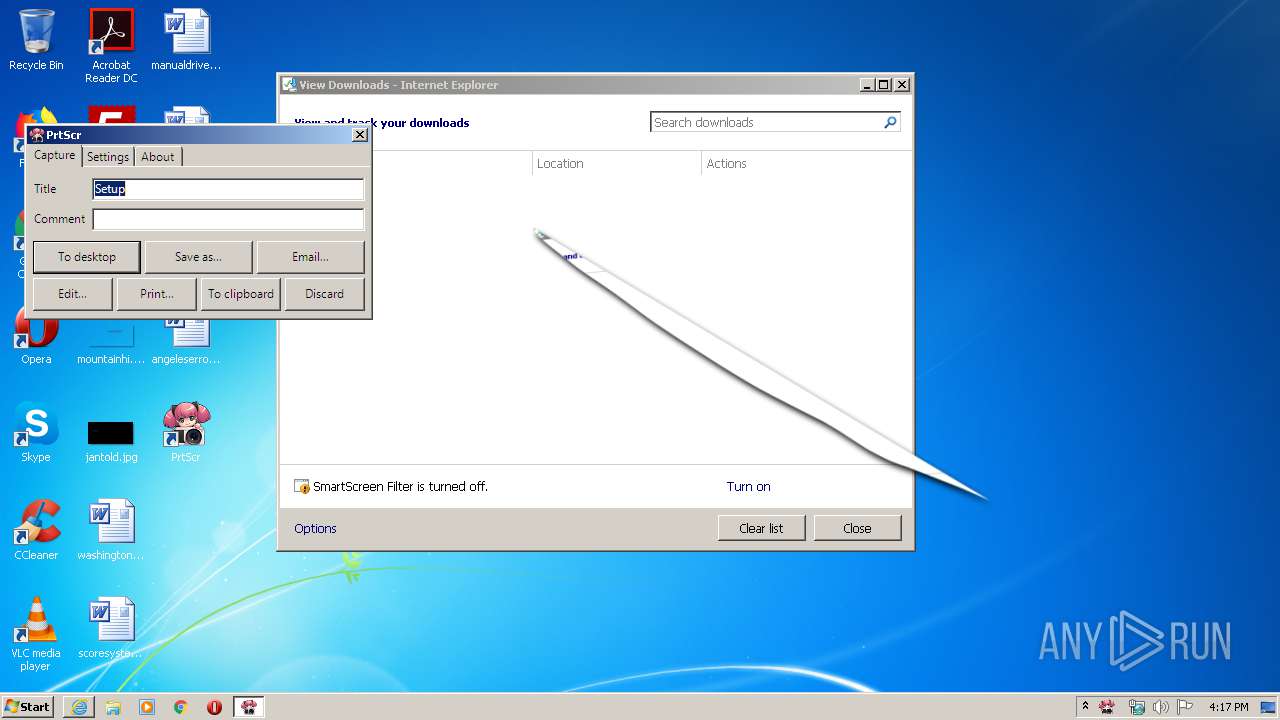1280x720 pixels.
Task: Click the Show desktop button
Action: (1270, 707)
